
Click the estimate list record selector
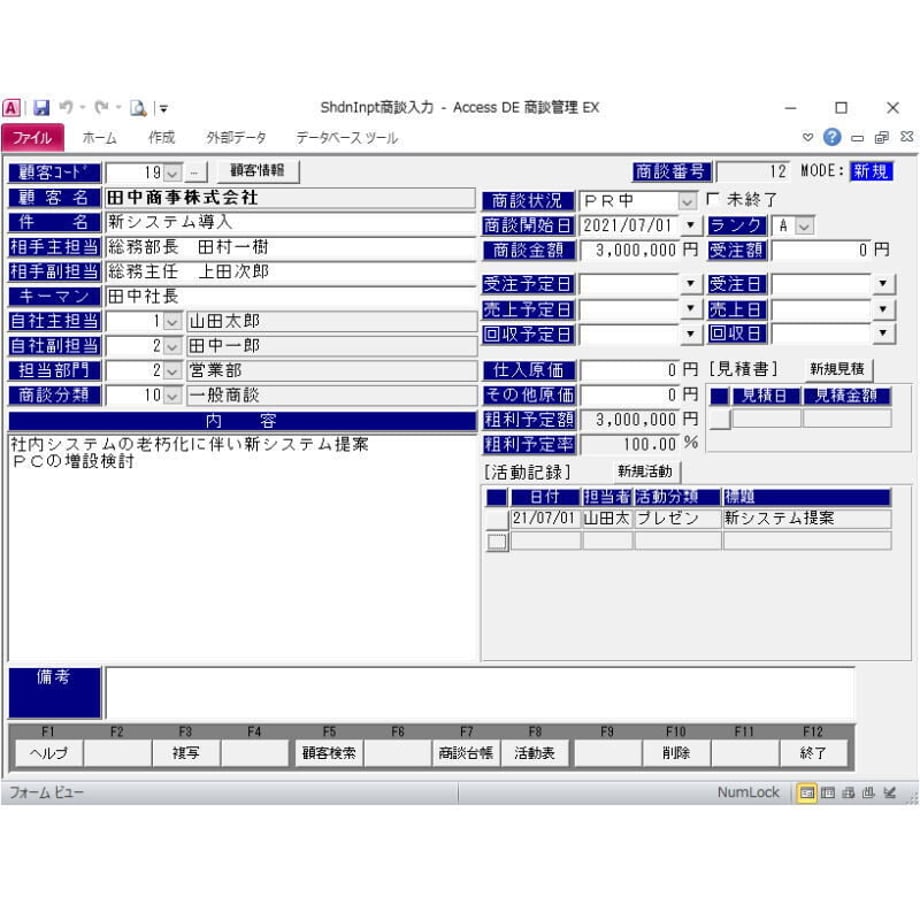pyautogui.click(x=720, y=419)
